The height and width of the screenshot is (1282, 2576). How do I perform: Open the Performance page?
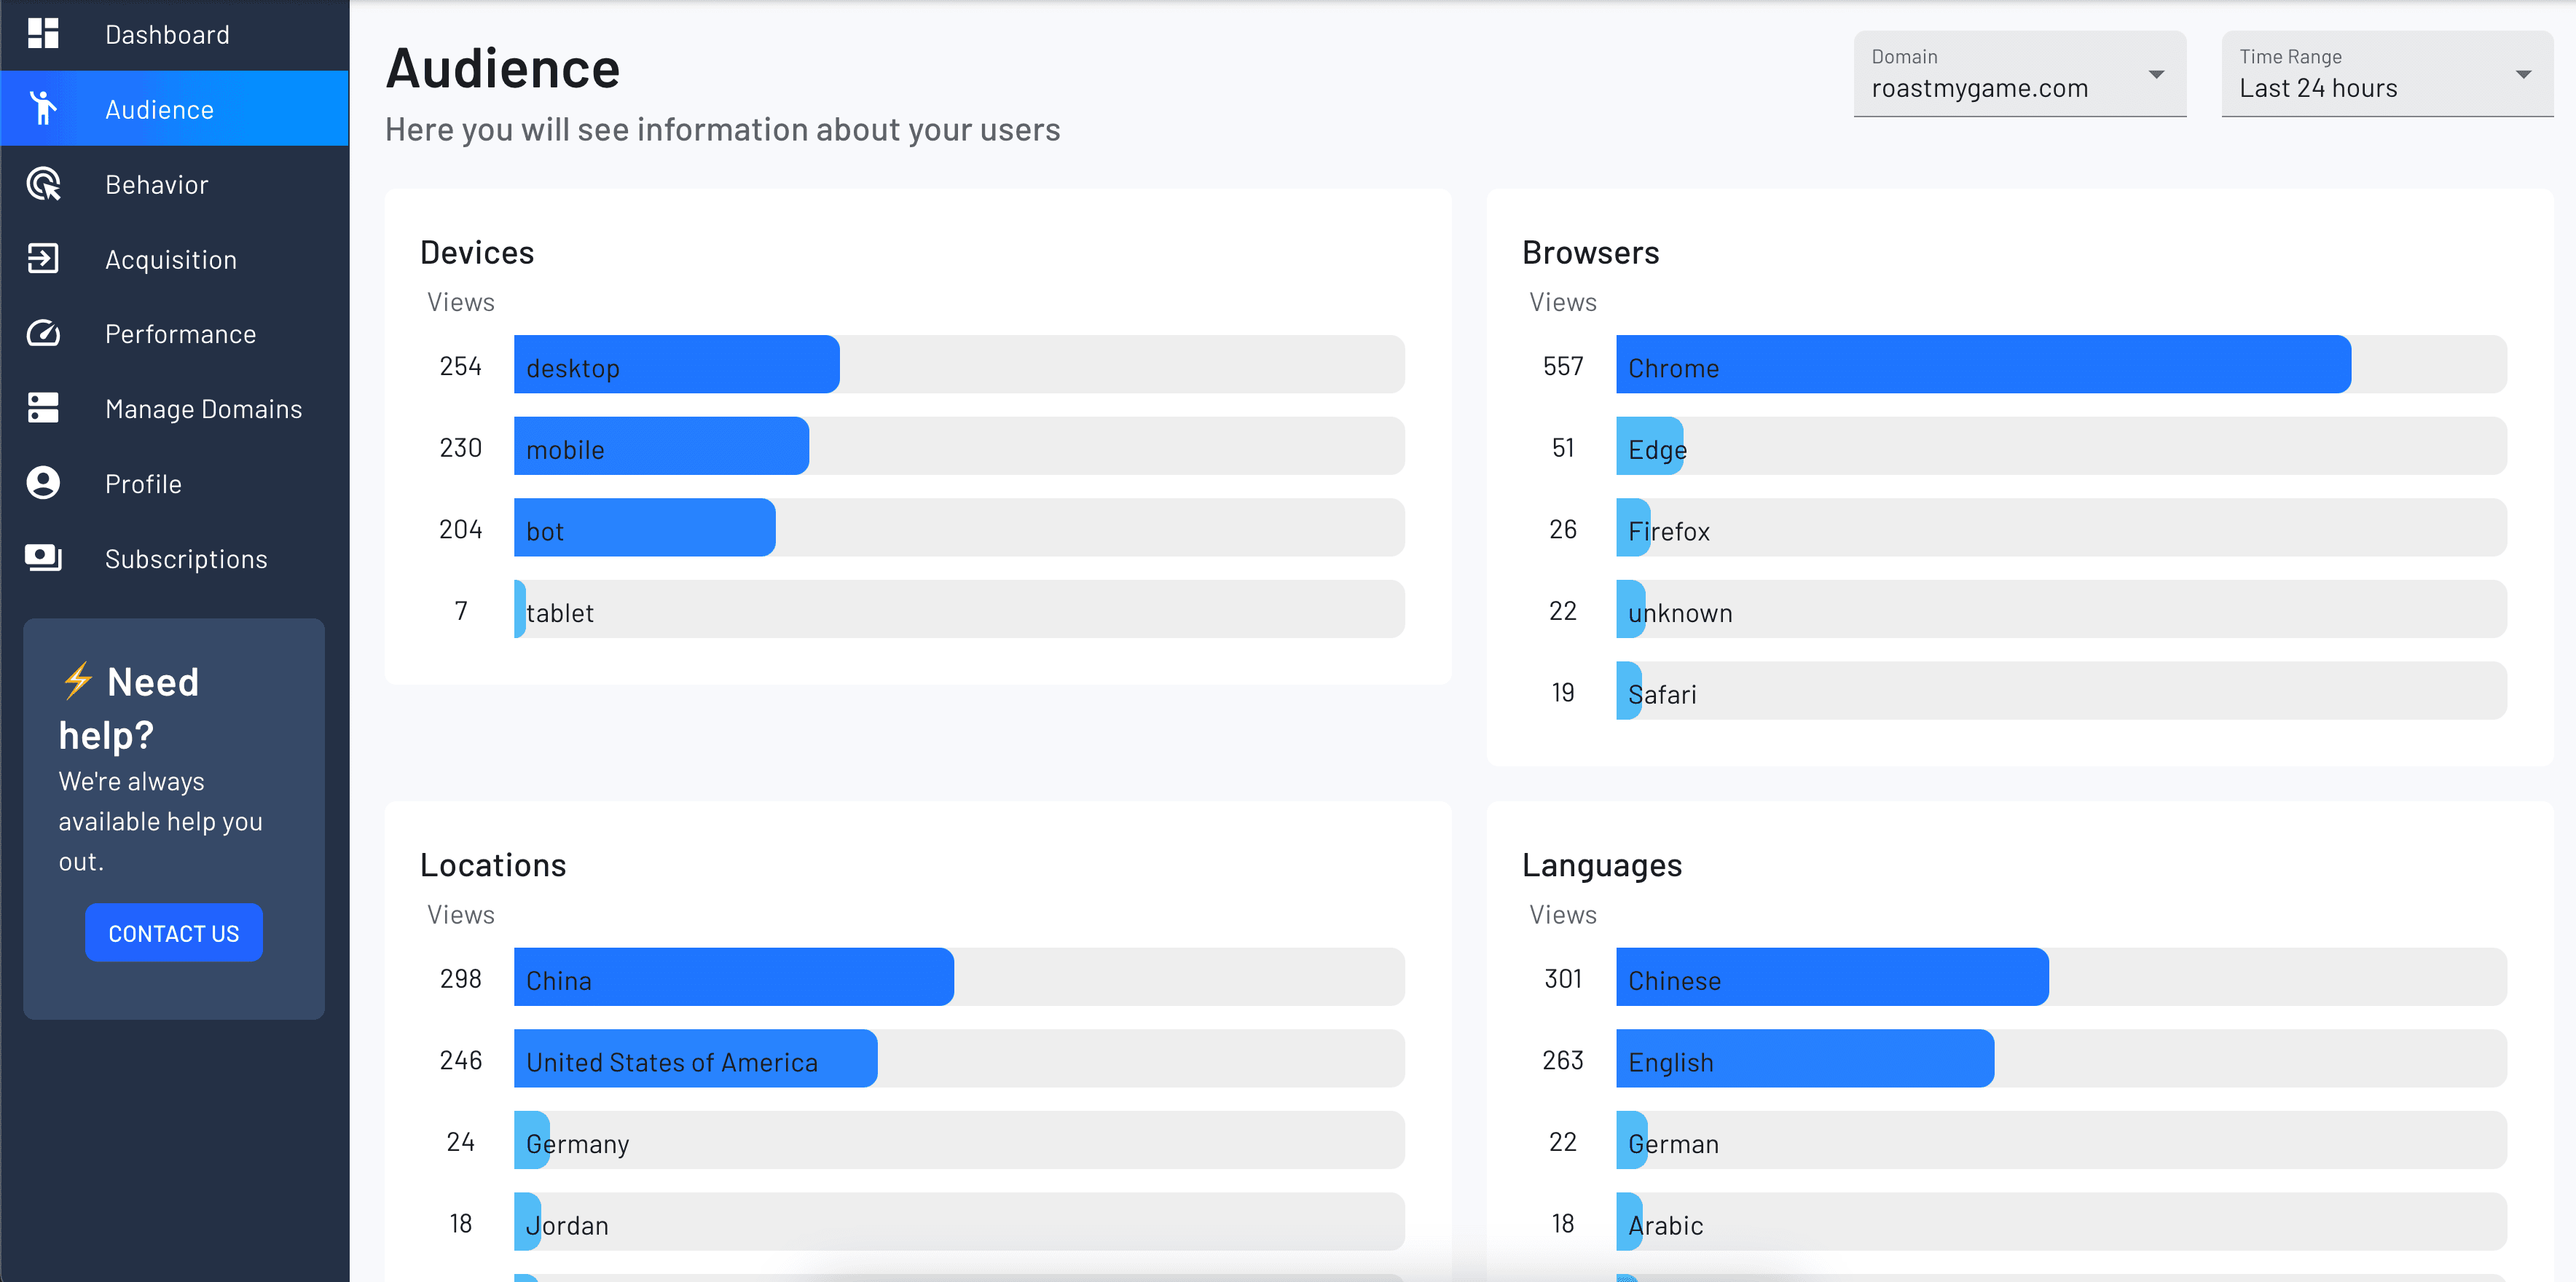(175, 334)
